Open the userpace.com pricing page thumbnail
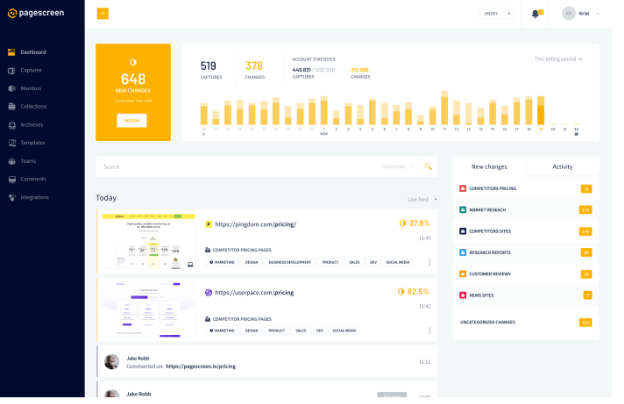The image size is (624, 404). (148, 310)
